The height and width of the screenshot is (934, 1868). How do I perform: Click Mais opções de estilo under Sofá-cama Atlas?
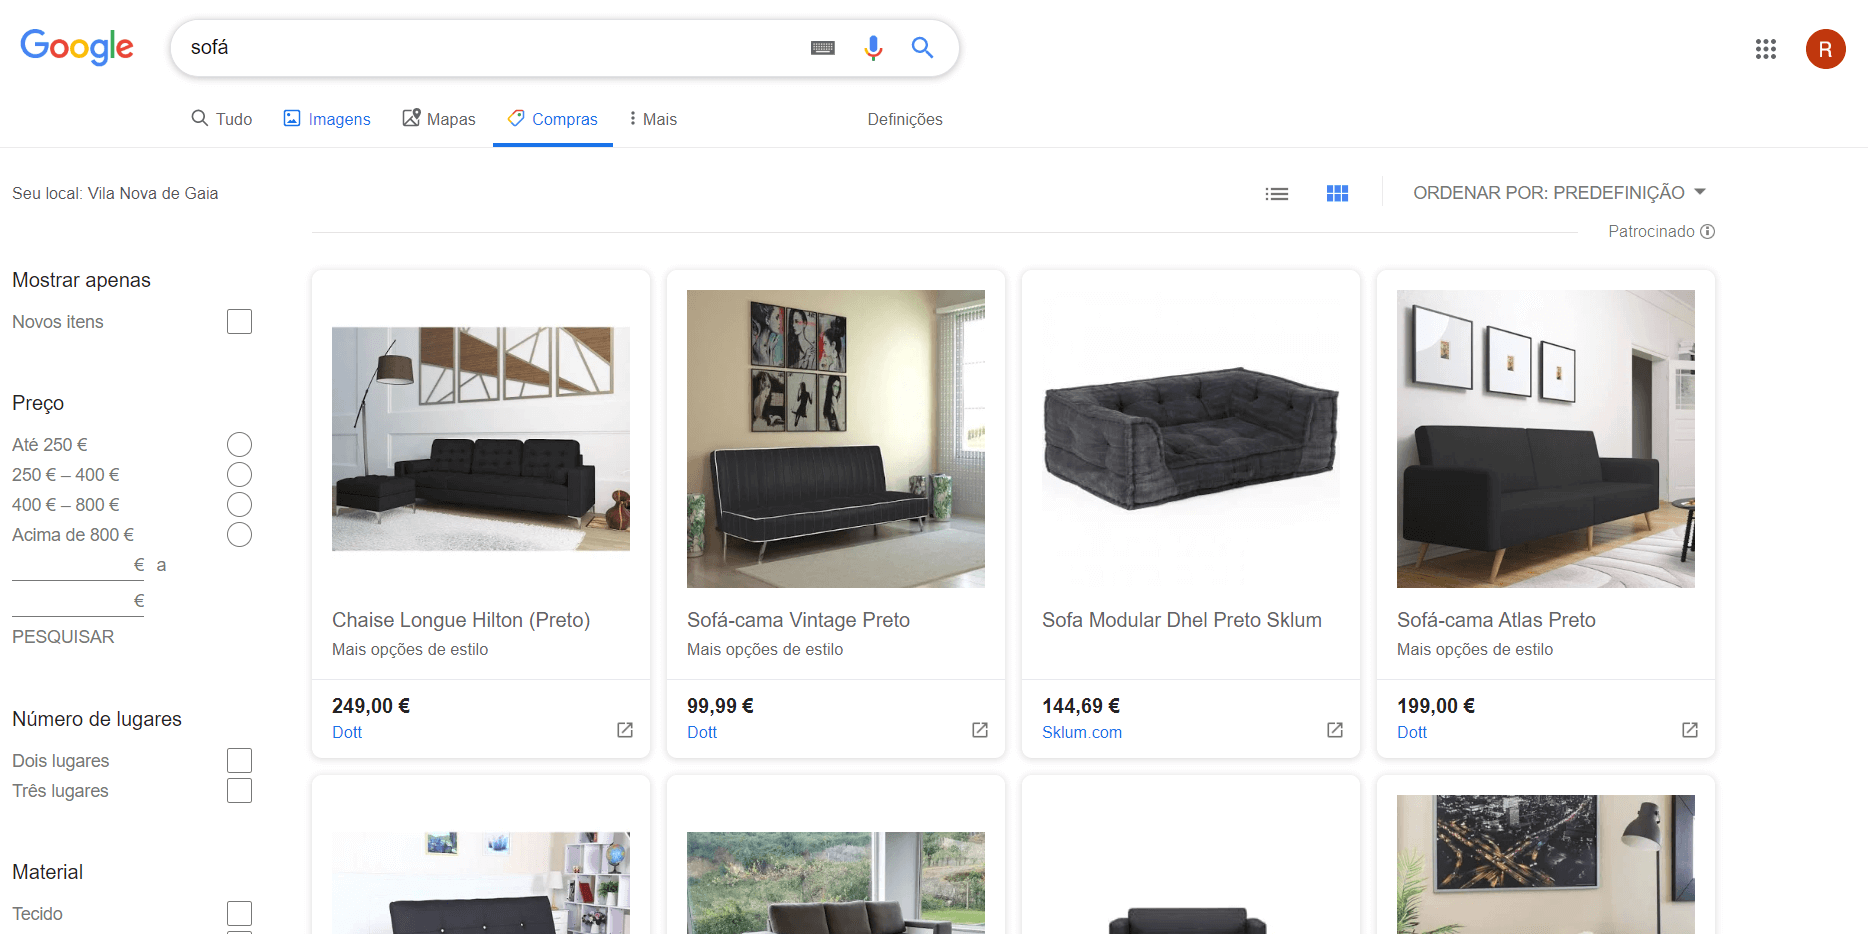[1475, 650]
